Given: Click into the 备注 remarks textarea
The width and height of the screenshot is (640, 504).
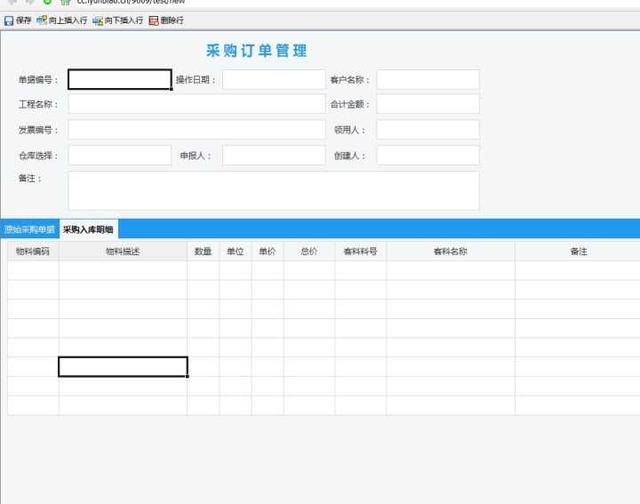Looking at the screenshot, I should [x=273, y=191].
